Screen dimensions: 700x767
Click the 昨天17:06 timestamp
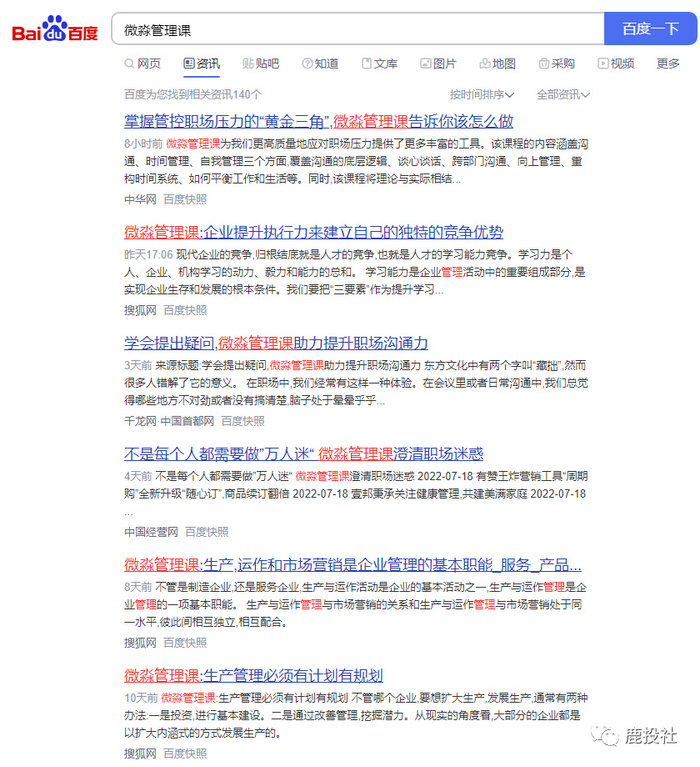(148, 255)
